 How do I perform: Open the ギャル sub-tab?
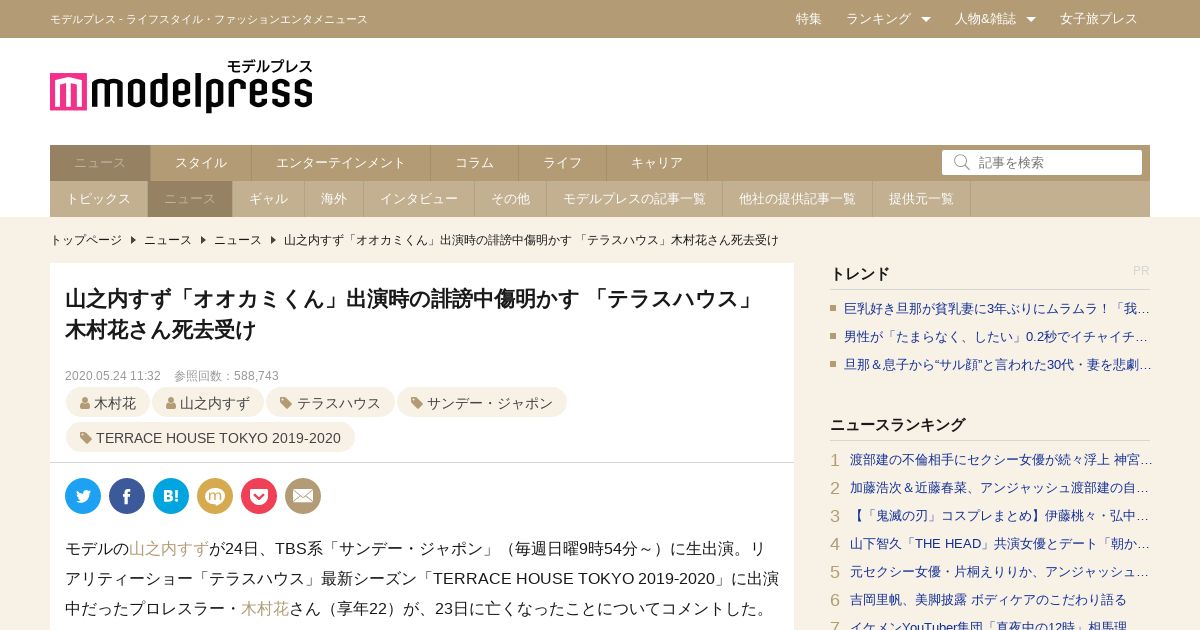(269, 199)
